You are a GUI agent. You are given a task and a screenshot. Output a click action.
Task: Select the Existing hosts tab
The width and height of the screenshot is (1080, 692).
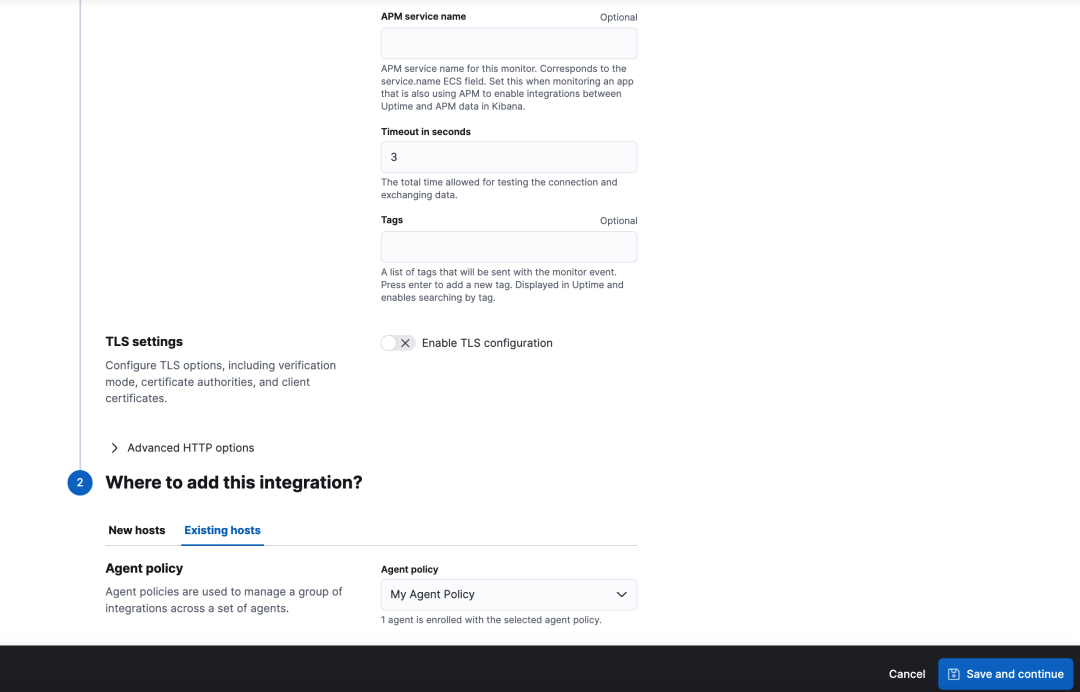click(222, 530)
